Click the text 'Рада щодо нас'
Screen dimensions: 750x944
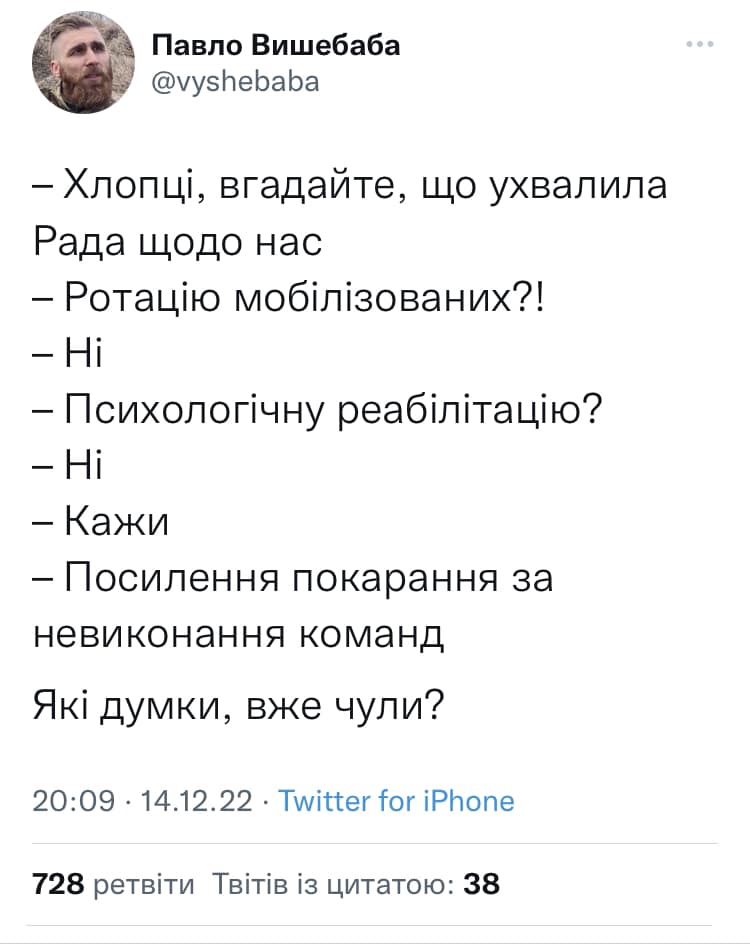[x=180, y=241]
